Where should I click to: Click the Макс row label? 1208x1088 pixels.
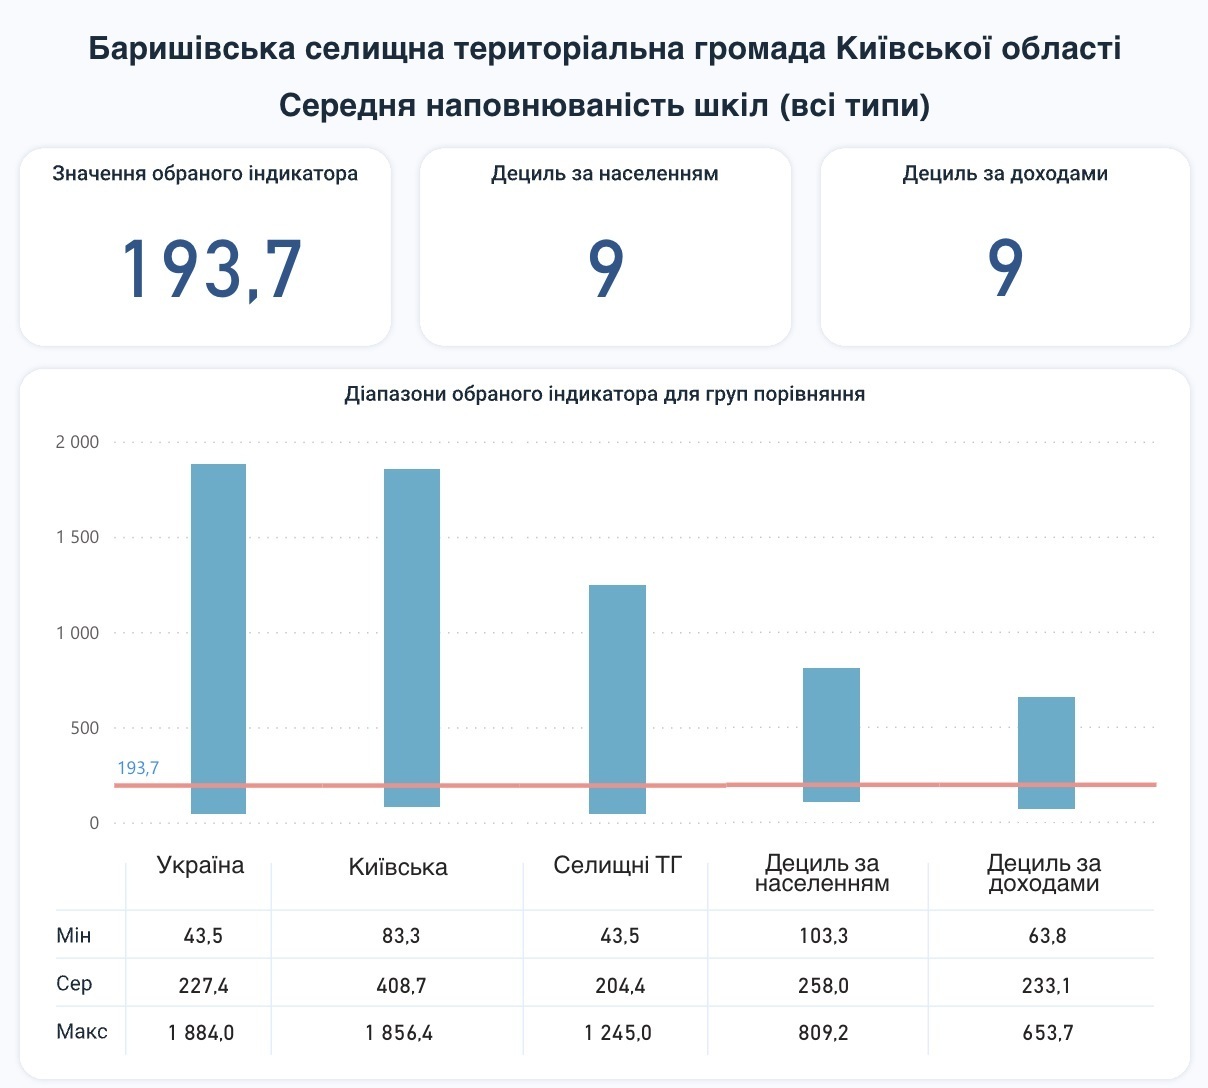(x=82, y=1031)
